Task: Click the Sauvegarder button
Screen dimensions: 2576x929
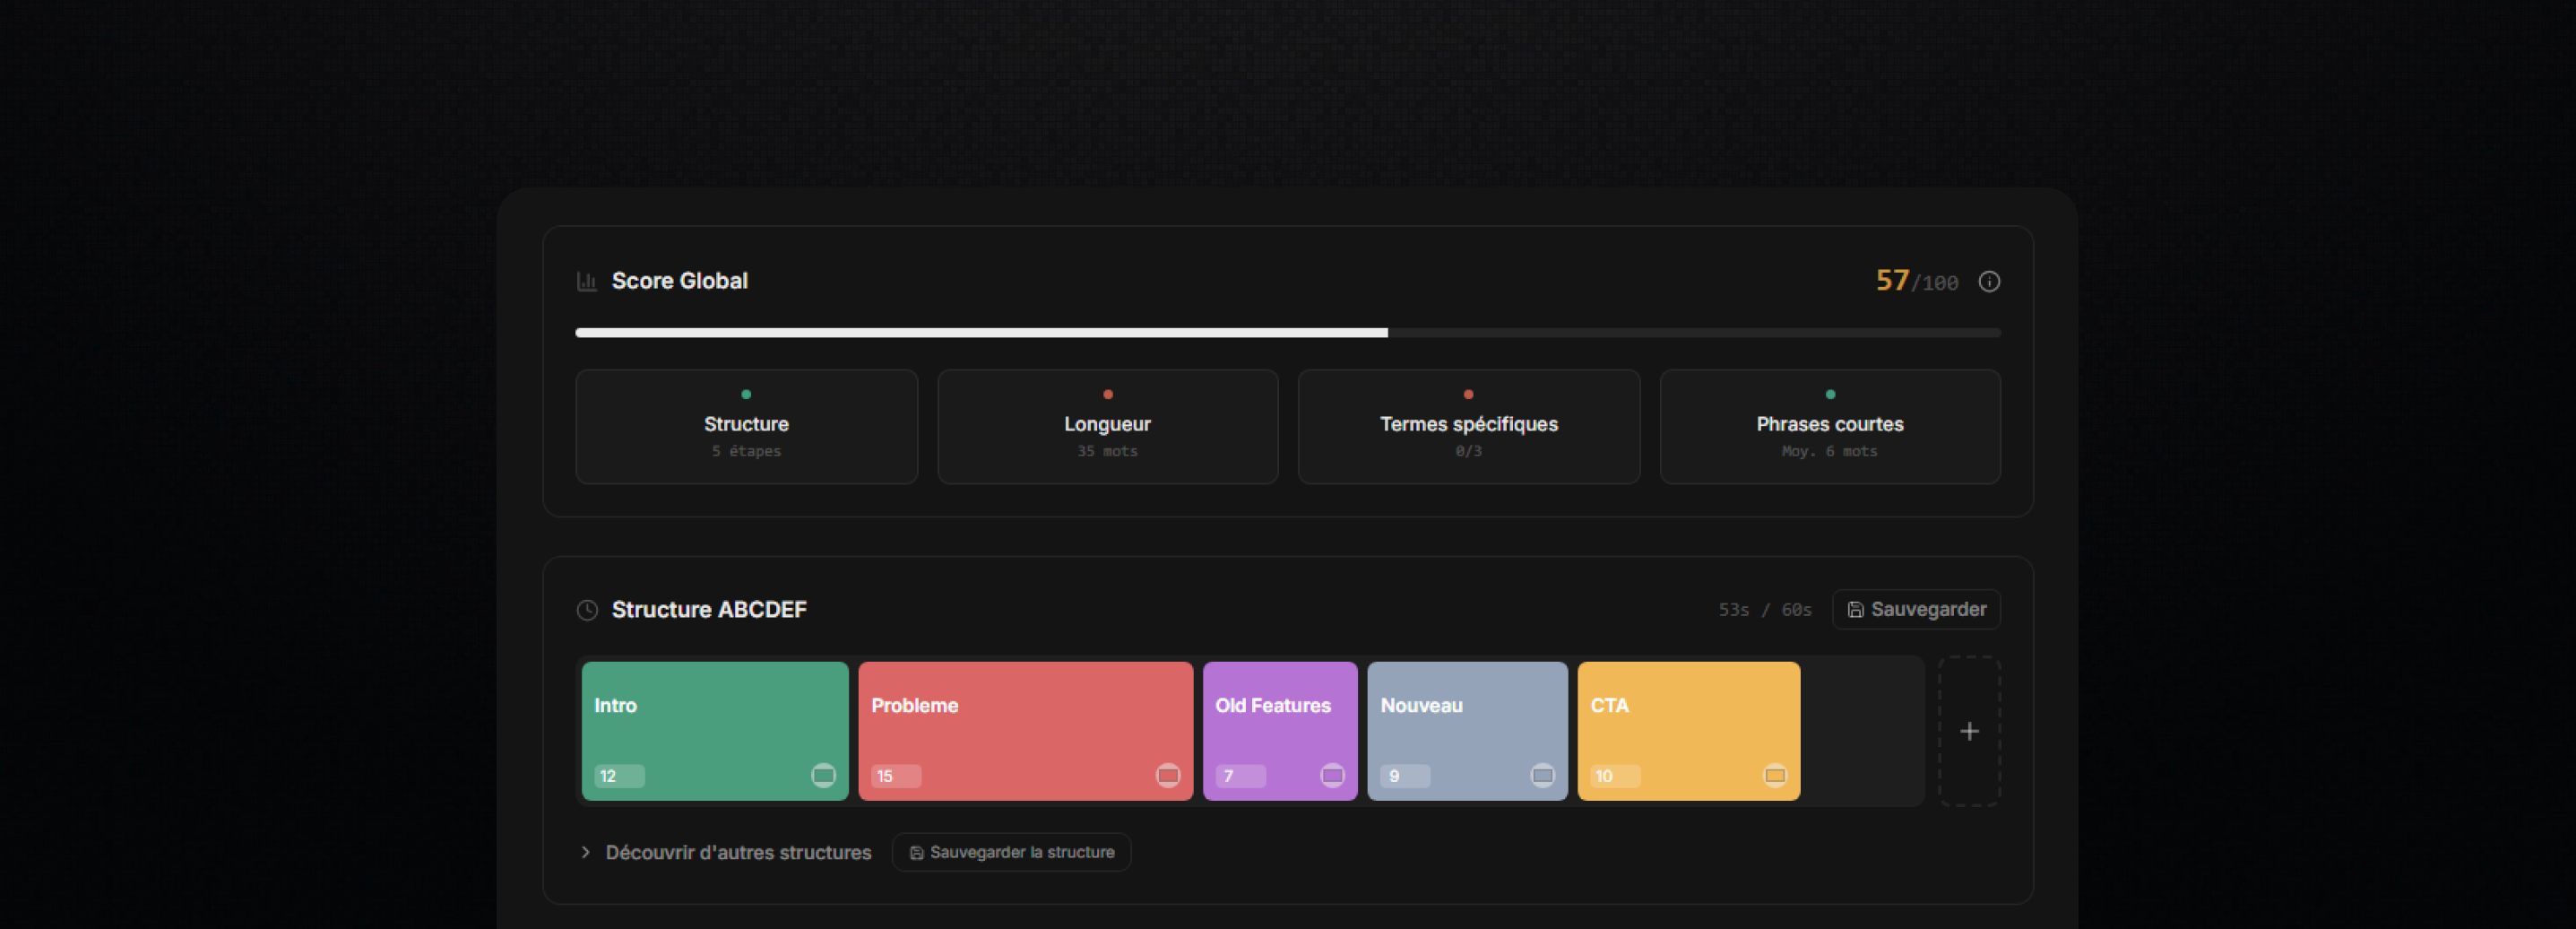Action: click(x=1916, y=609)
